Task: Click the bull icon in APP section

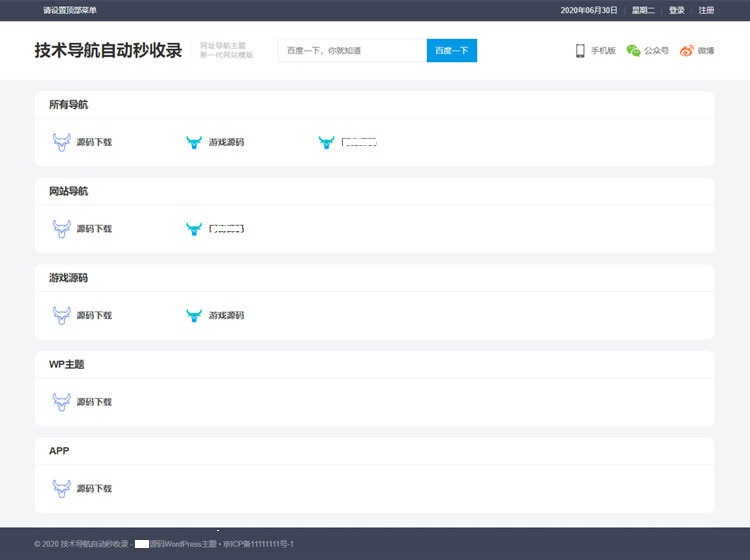Action: click(61, 488)
